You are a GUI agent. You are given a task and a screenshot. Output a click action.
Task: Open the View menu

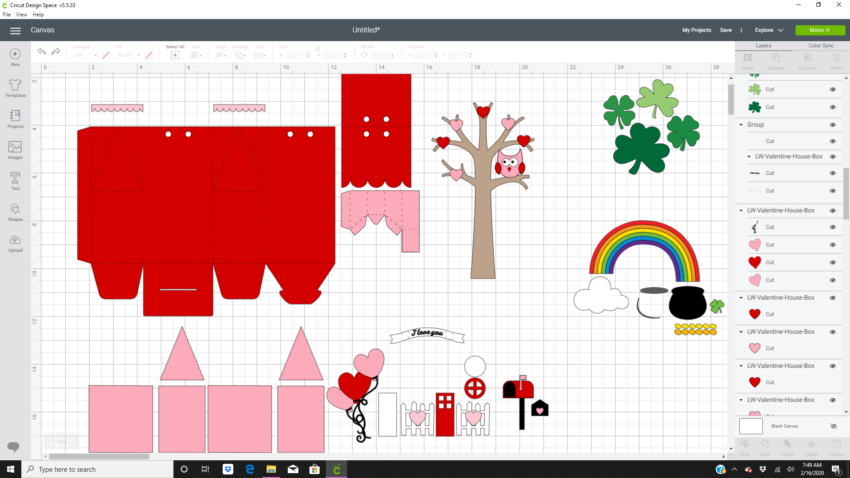click(x=23, y=15)
